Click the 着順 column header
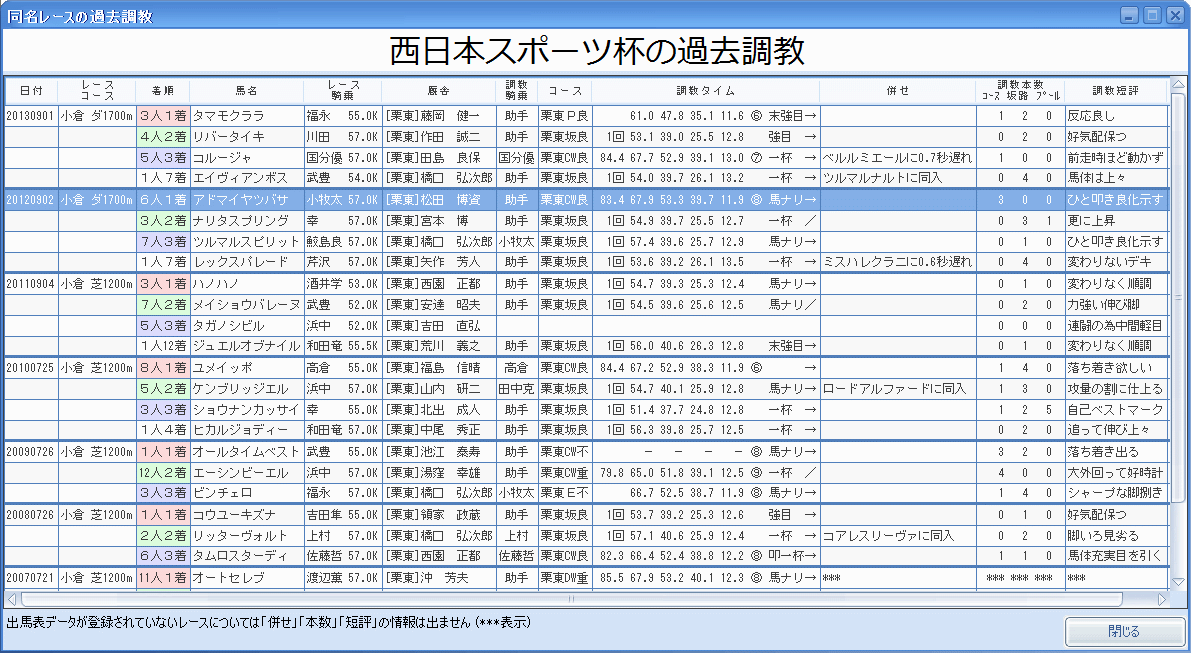The height and width of the screenshot is (653, 1191). coord(163,90)
